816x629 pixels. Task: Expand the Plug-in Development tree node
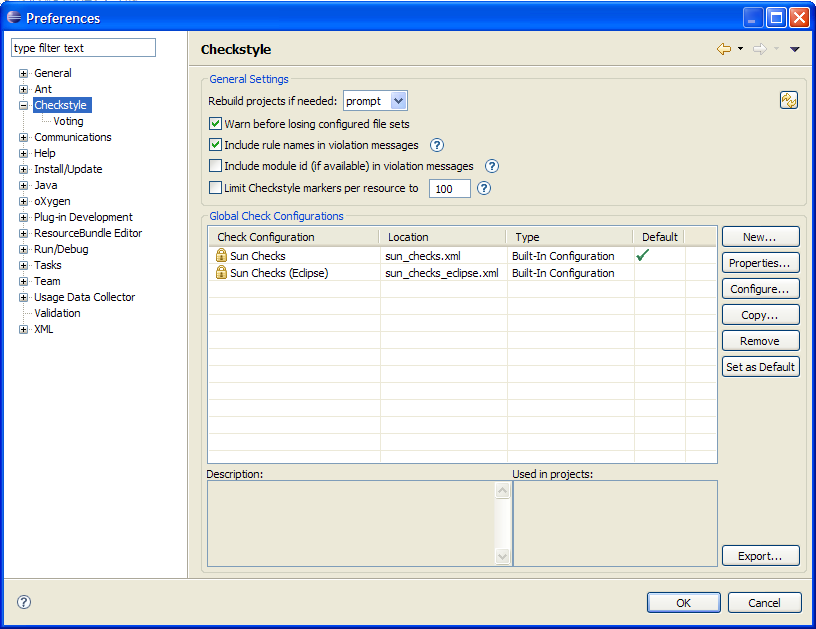coord(23,217)
